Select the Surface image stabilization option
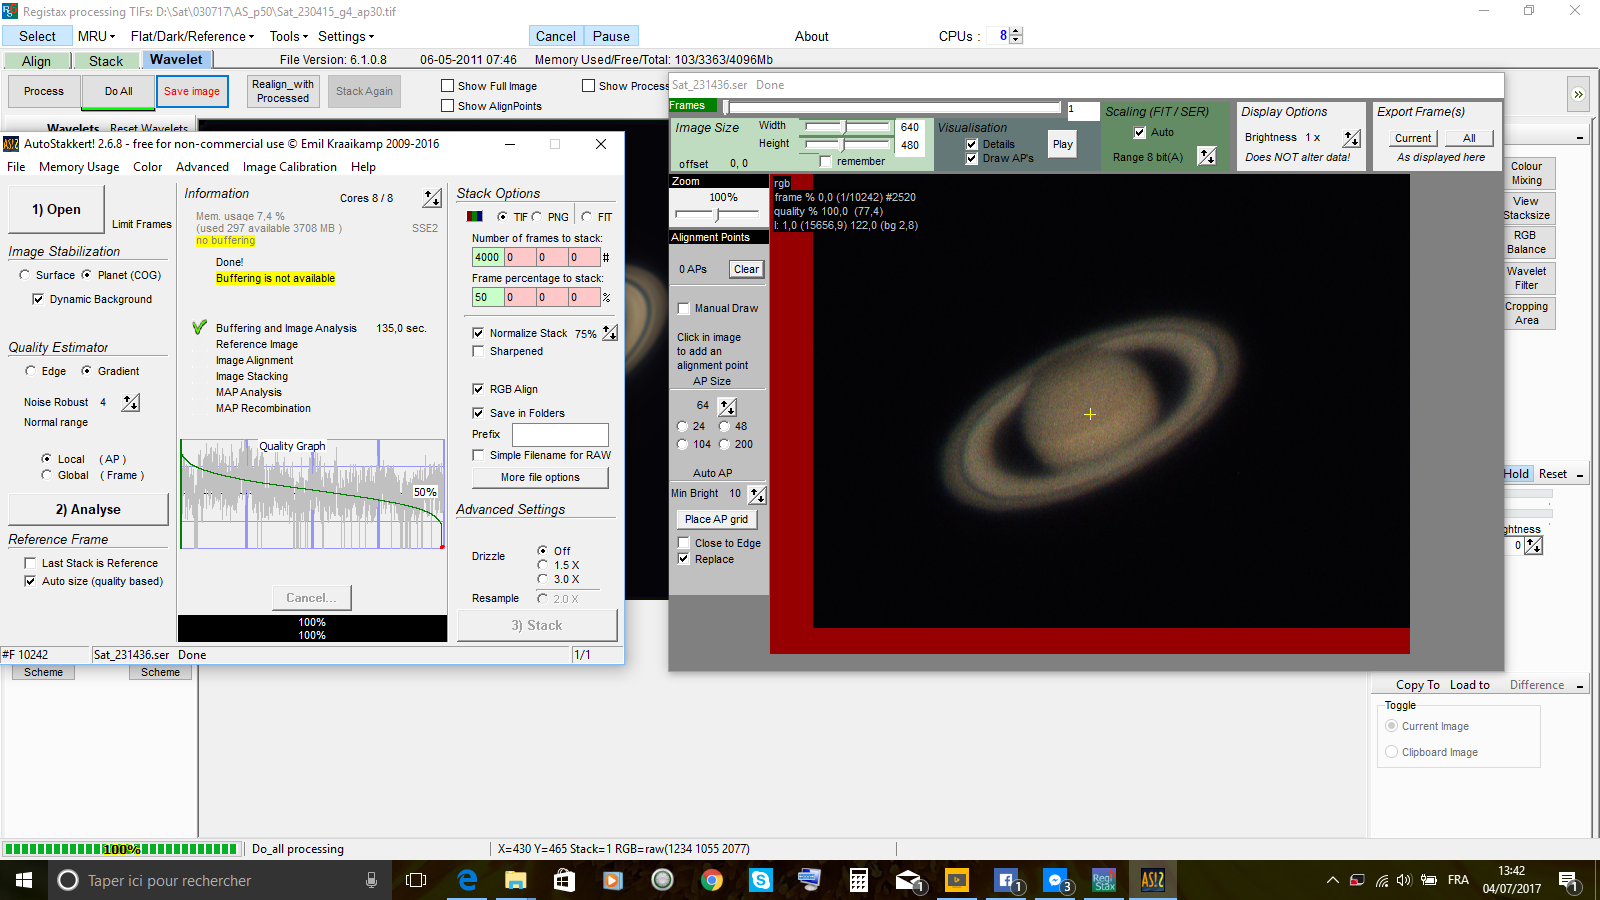 pos(25,275)
